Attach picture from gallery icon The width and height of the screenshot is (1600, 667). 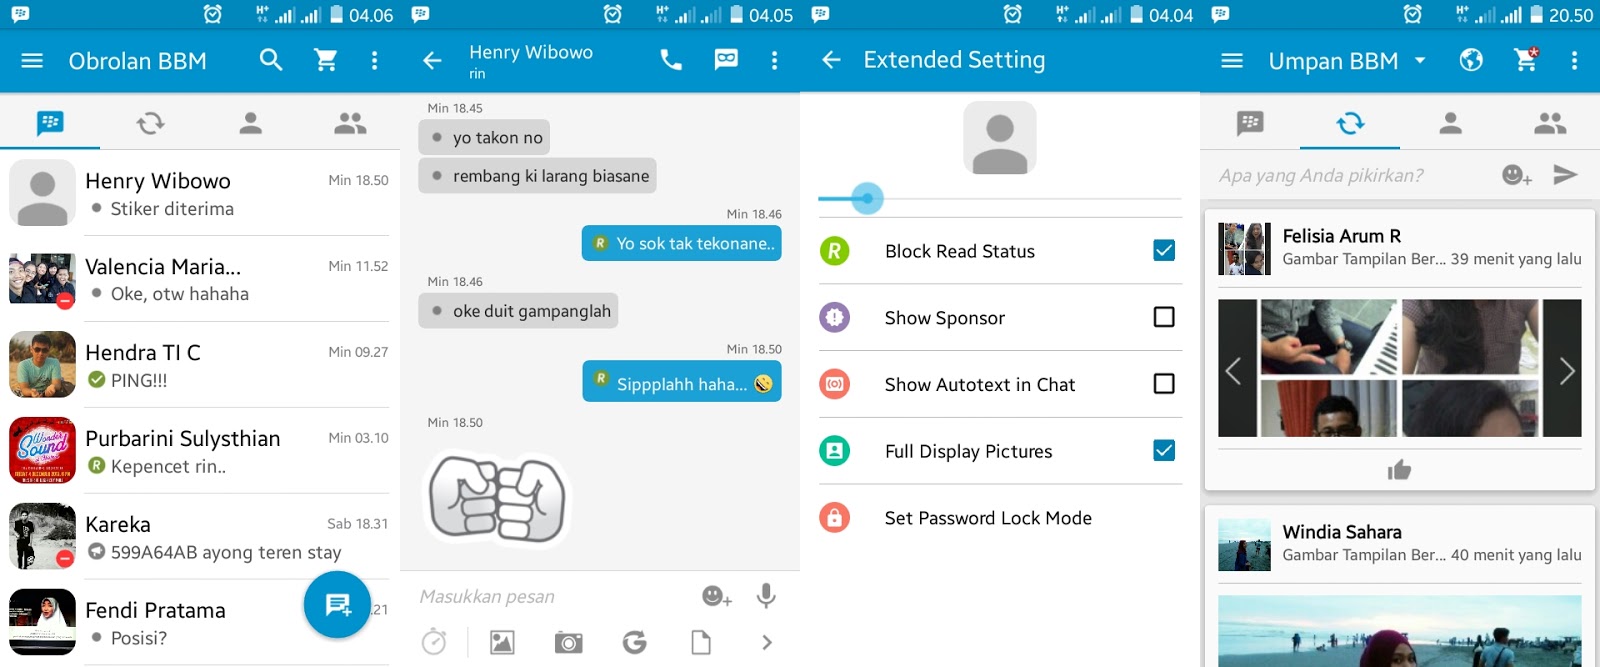click(502, 642)
